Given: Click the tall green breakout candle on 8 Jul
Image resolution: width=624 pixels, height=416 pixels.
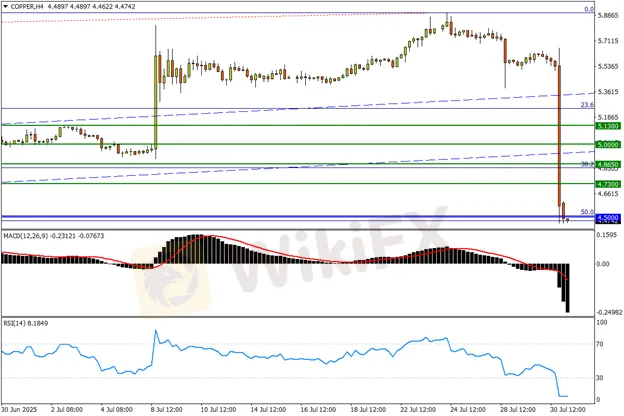Looking at the screenshot, I should point(156,102).
